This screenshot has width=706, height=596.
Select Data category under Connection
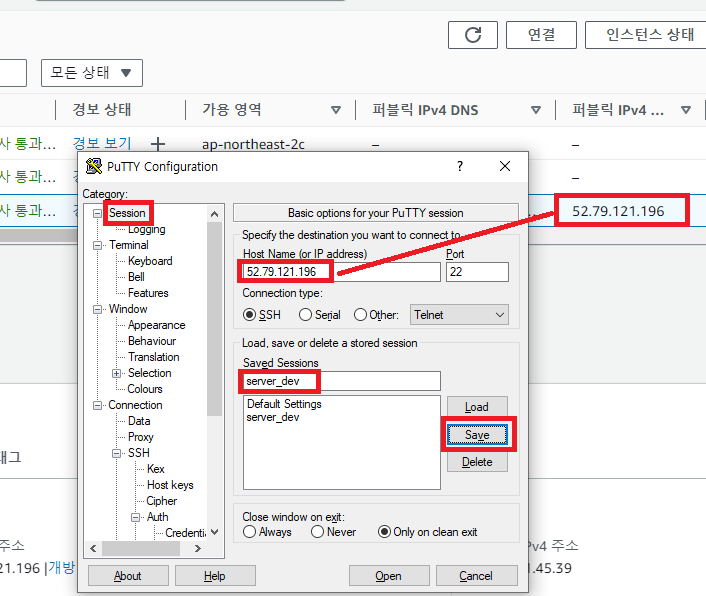click(x=139, y=421)
